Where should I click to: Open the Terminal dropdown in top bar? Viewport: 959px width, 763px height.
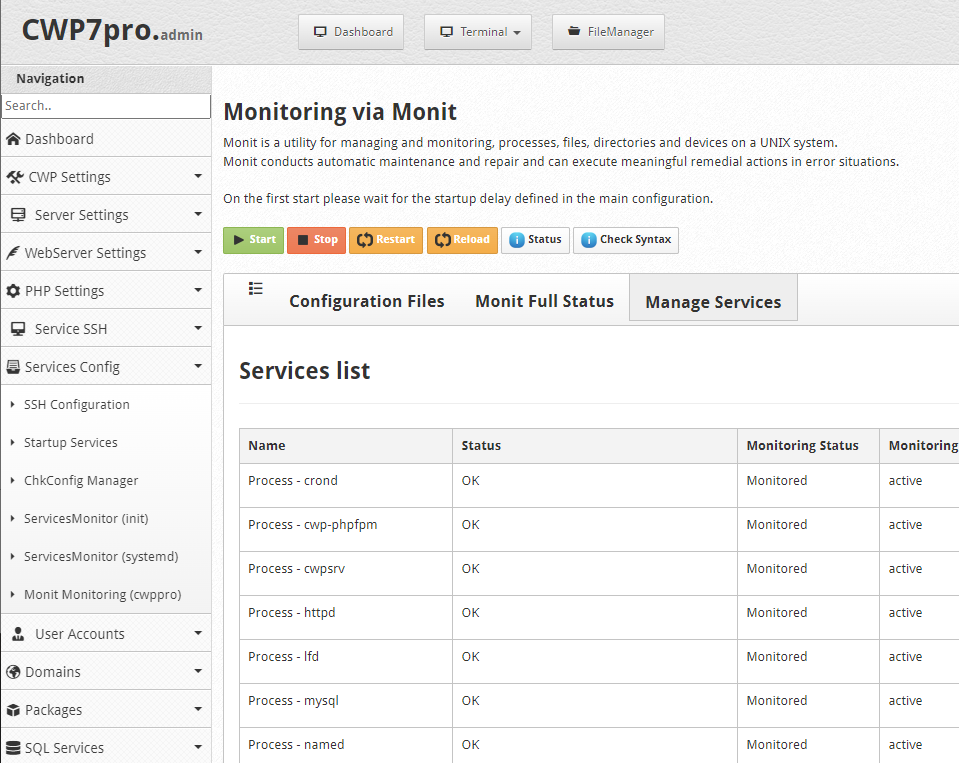click(477, 32)
